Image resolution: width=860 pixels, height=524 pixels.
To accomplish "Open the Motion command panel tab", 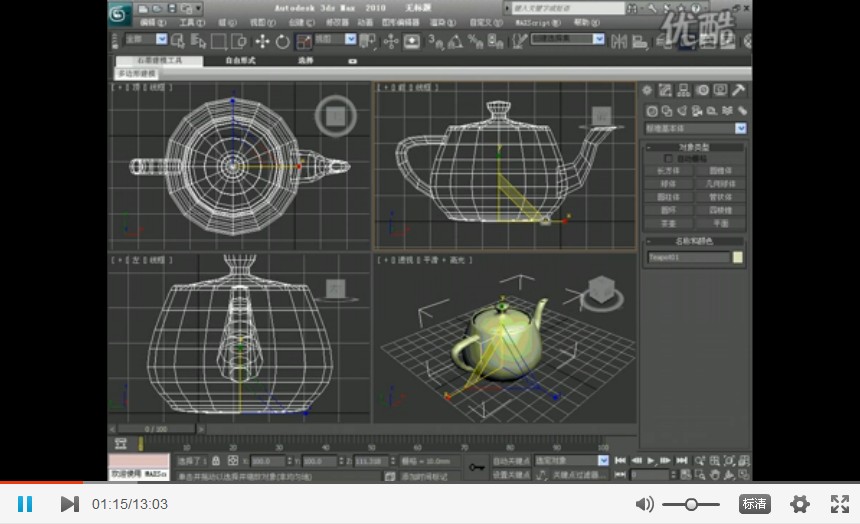I will point(702,91).
